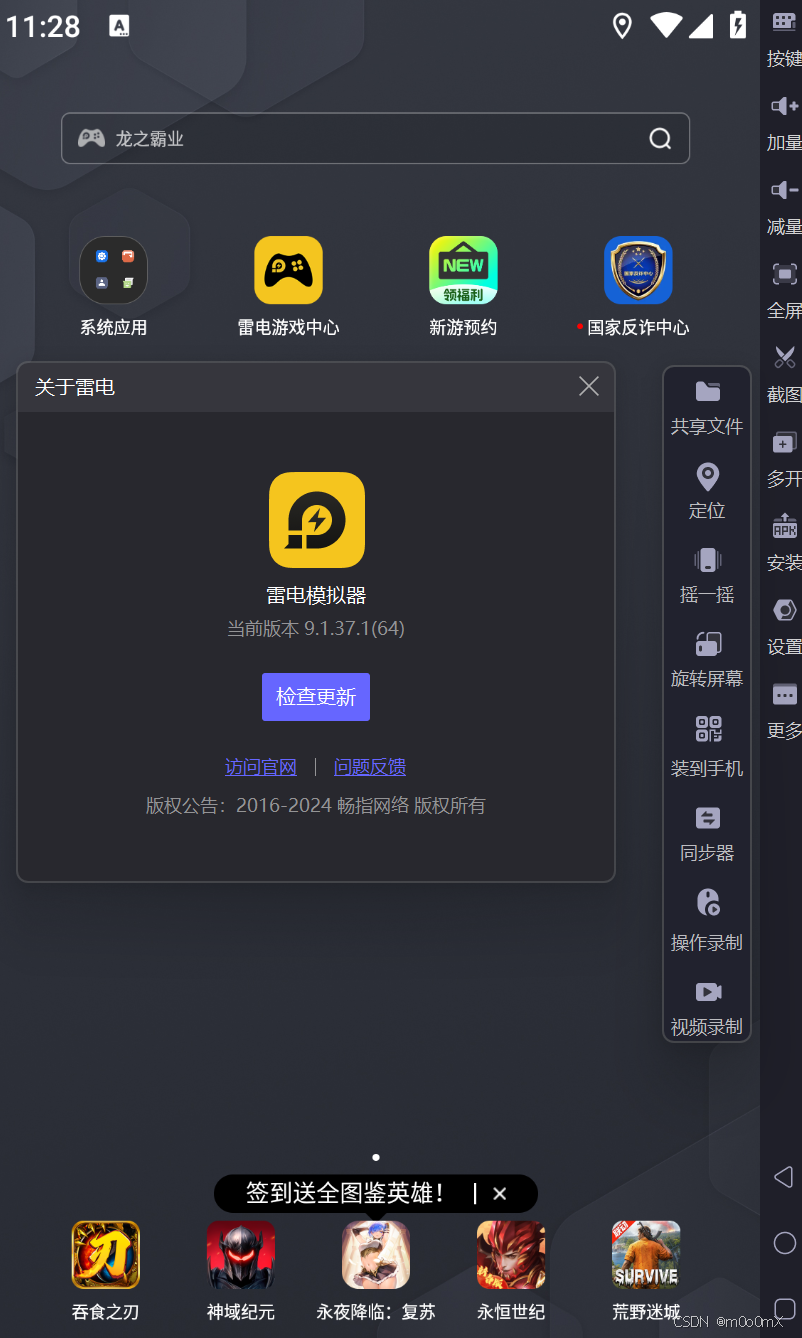Click 加量 volume up
802x1338 pixels.
tap(785, 123)
